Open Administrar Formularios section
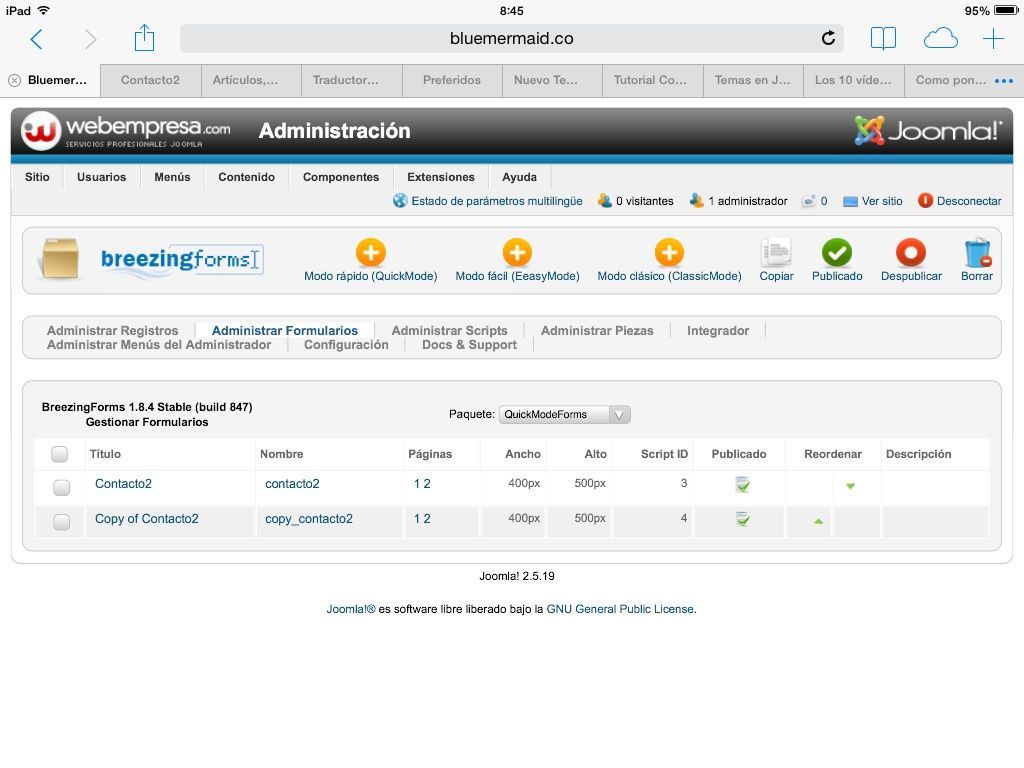 tap(285, 330)
